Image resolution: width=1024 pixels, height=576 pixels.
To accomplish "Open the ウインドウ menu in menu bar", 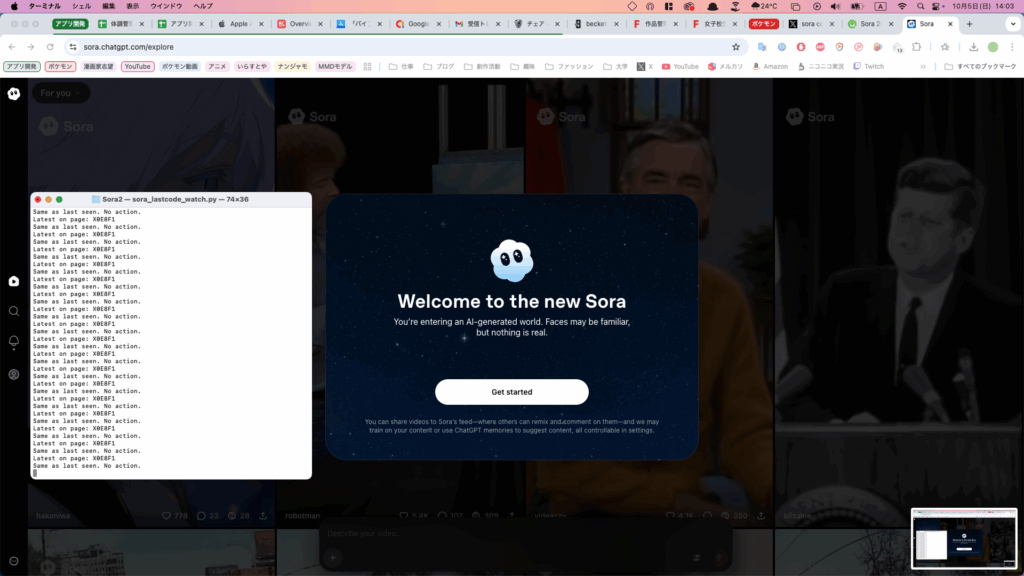I will point(166,6).
